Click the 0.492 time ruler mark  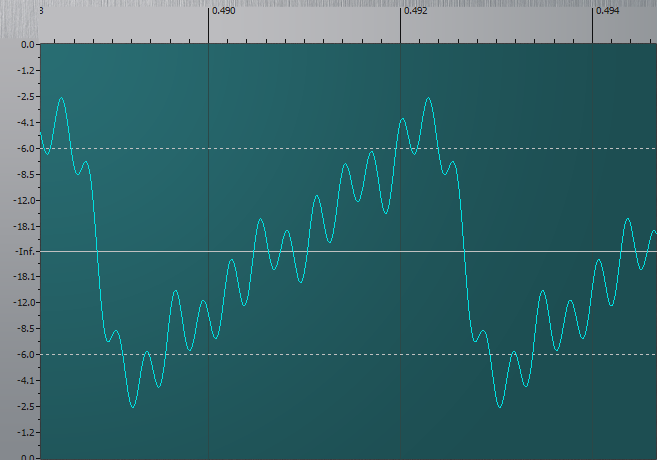(415, 11)
